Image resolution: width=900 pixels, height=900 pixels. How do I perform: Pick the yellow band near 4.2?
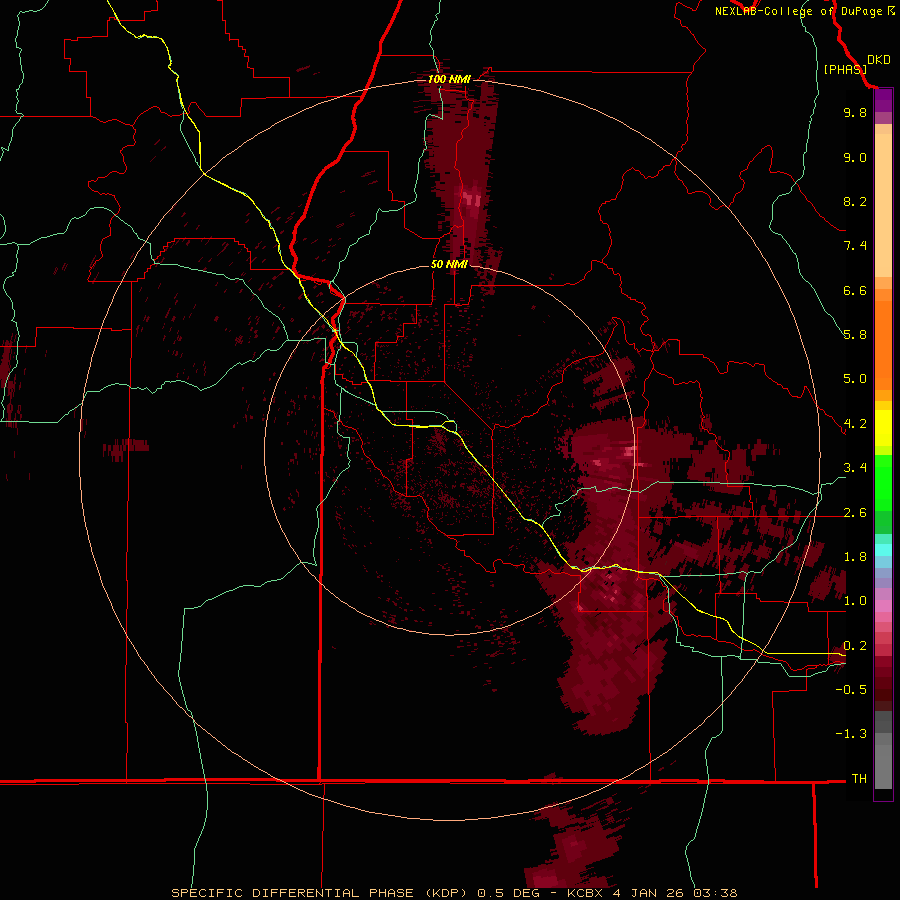coord(883,428)
